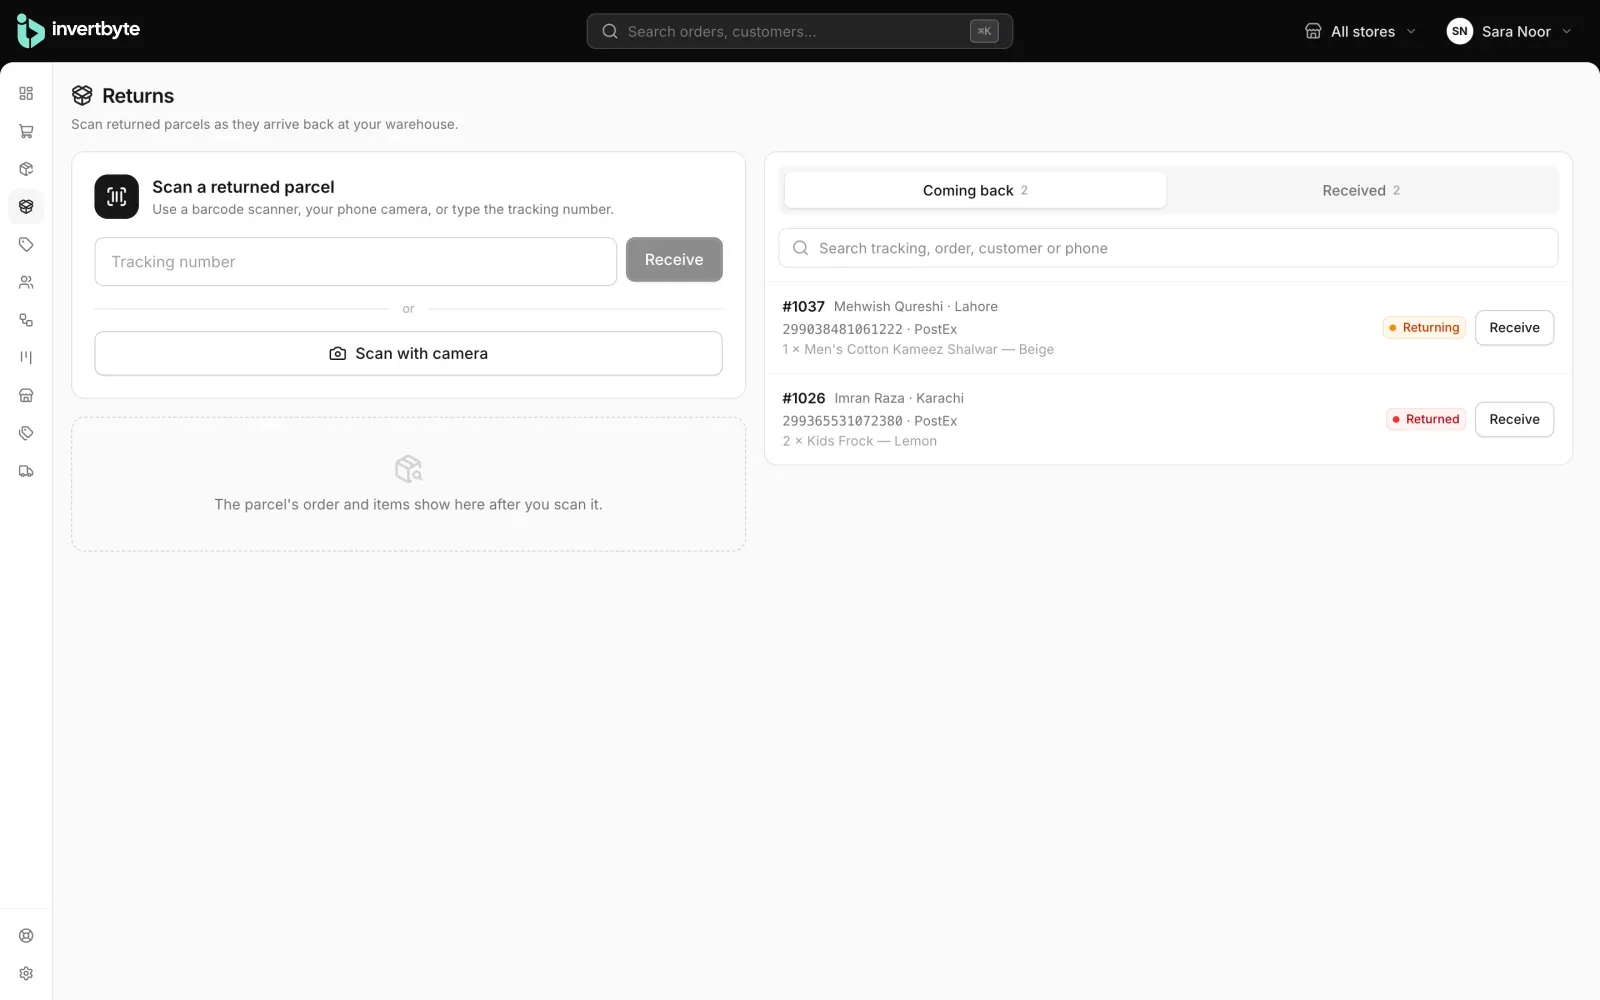Click the SN user avatar
The width and height of the screenshot is (1600, 1000).
[x=1459, y=31]
